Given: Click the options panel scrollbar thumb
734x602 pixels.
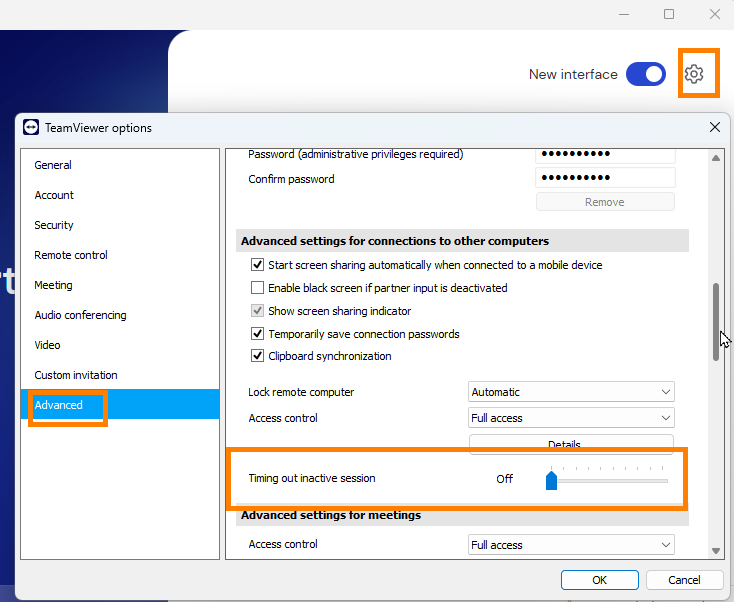Looking at the screenshot, I should (715, 322).
